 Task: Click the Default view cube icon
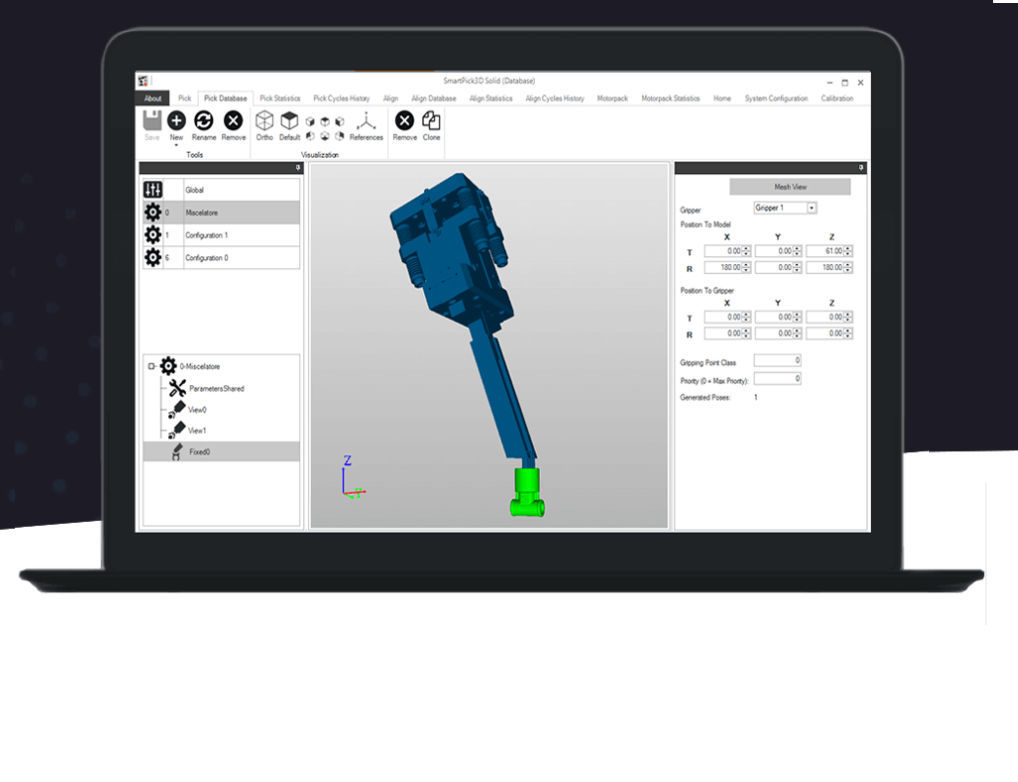(x=288, y=120)
